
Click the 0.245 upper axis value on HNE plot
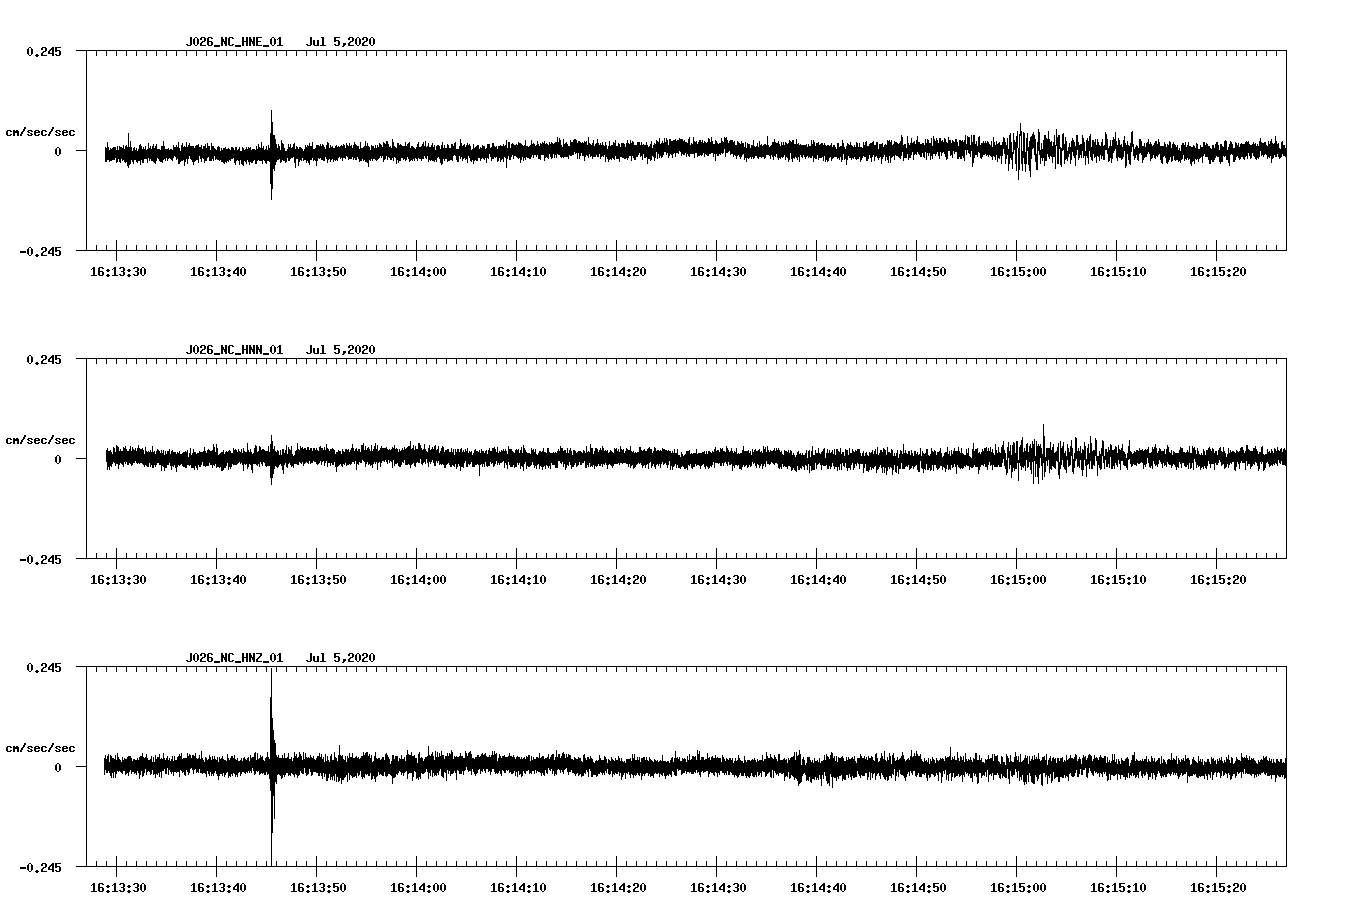click(43, 52)
